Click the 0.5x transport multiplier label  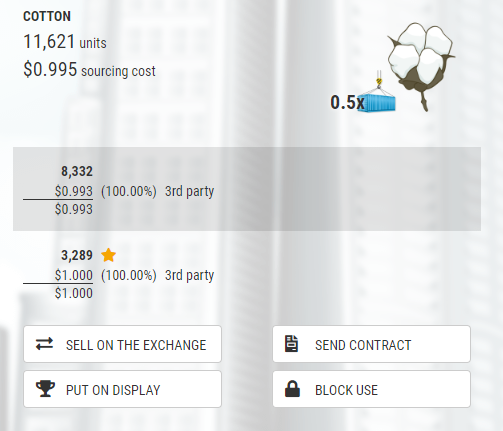tap(347, 102)
